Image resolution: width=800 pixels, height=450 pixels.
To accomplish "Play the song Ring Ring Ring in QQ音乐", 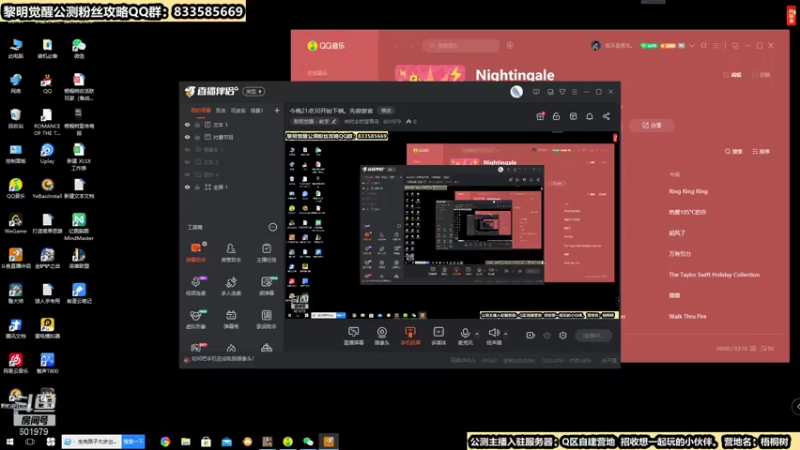I will pos(688,191).
